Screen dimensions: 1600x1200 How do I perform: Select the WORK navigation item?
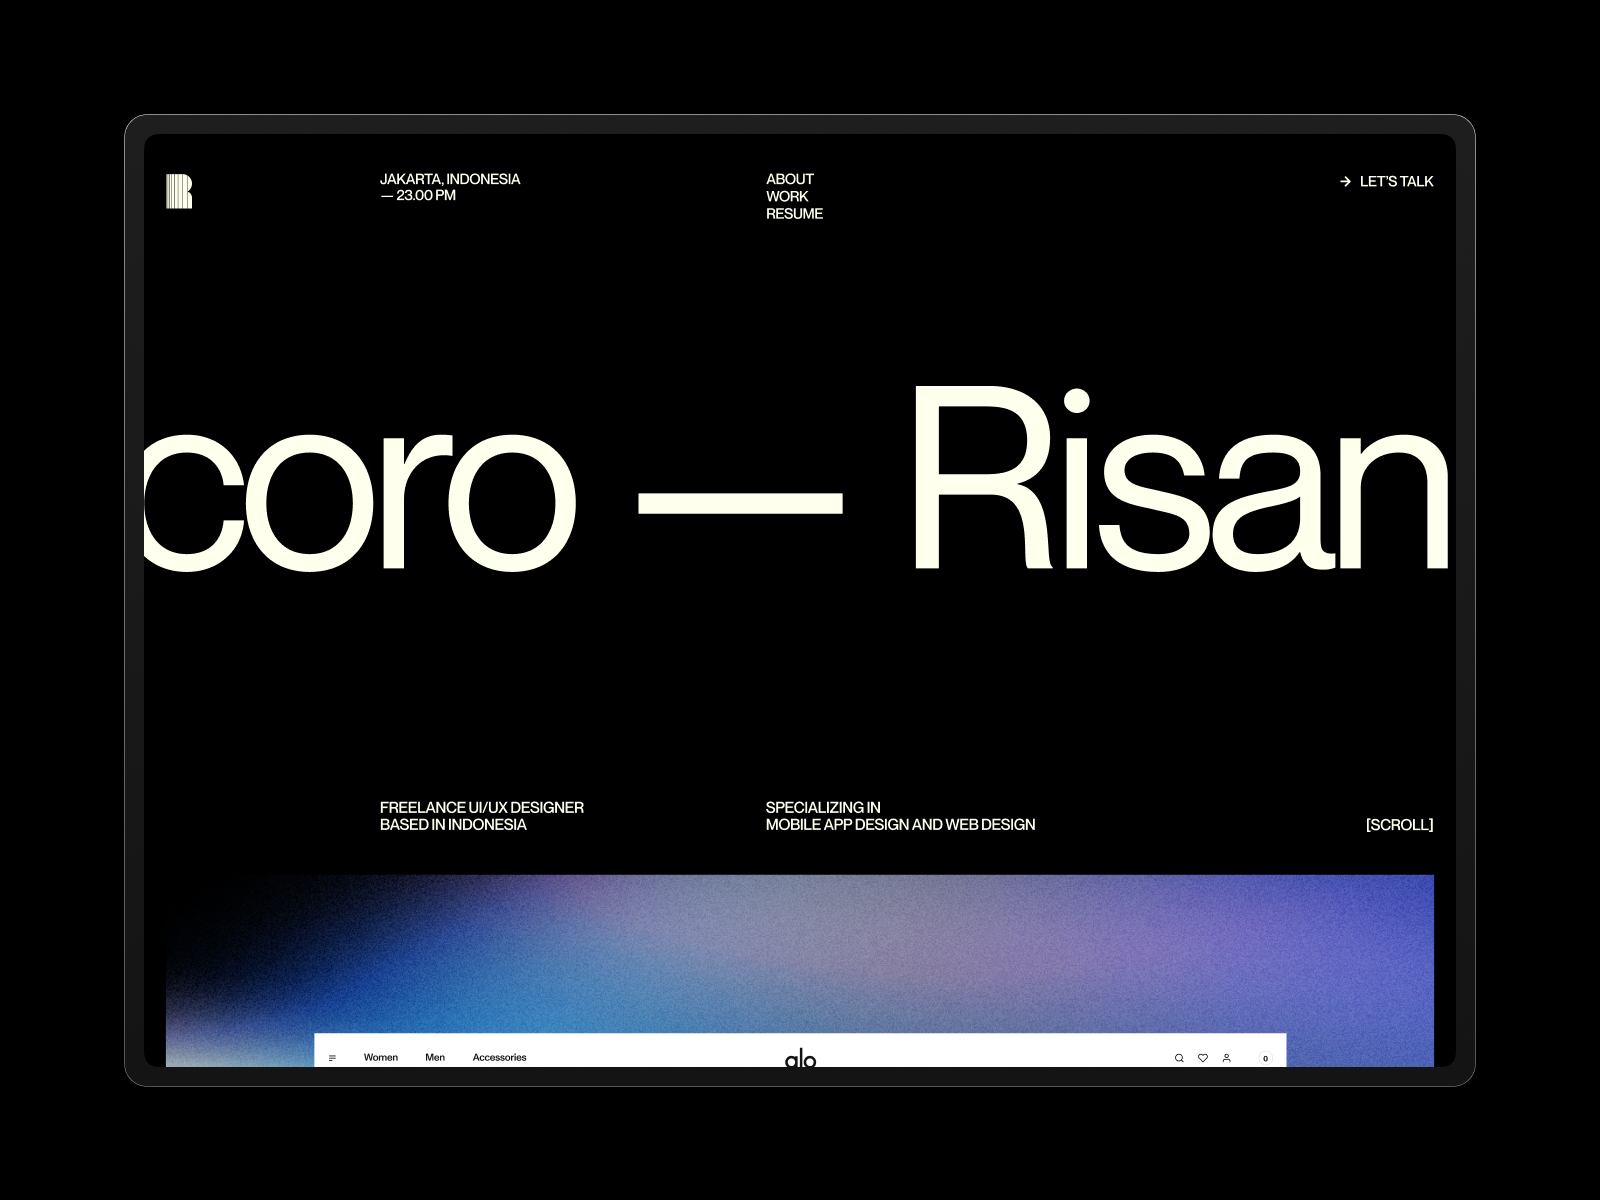tap(785, 196)
